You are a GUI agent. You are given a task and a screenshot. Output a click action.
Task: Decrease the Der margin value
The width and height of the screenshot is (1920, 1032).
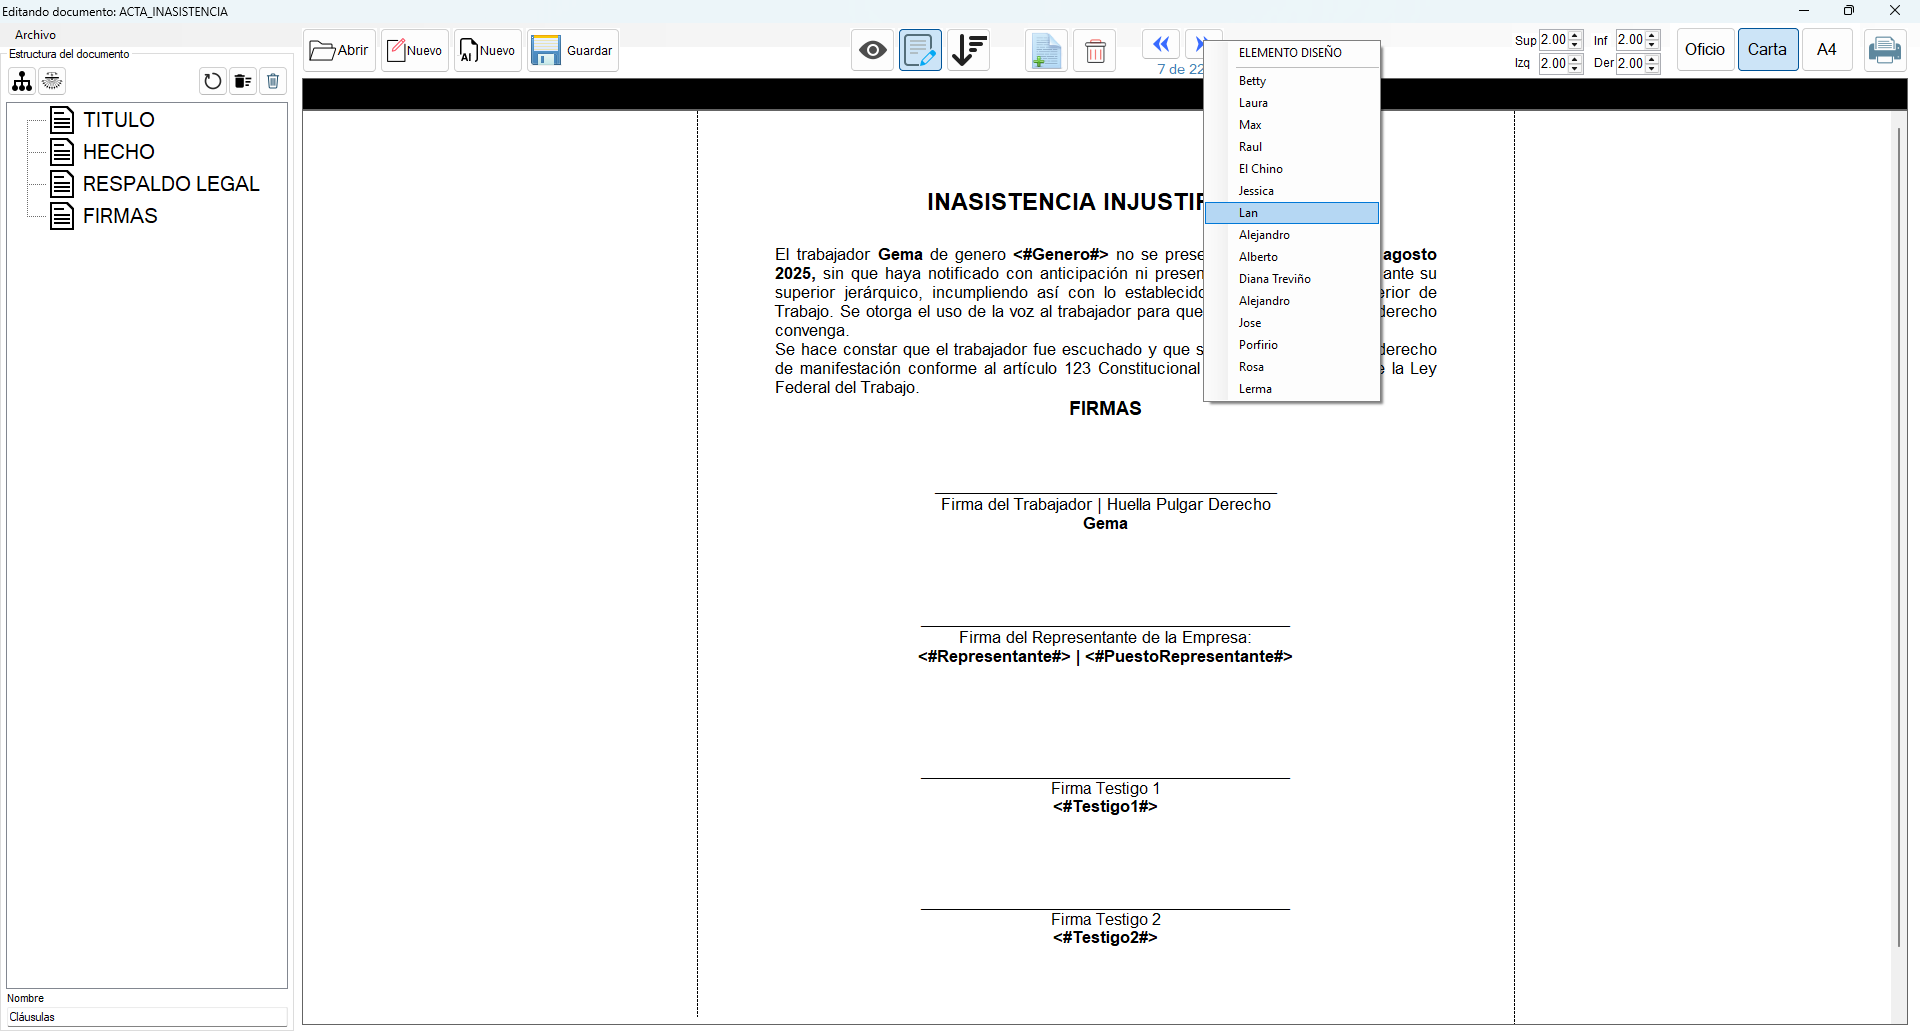1653,68
